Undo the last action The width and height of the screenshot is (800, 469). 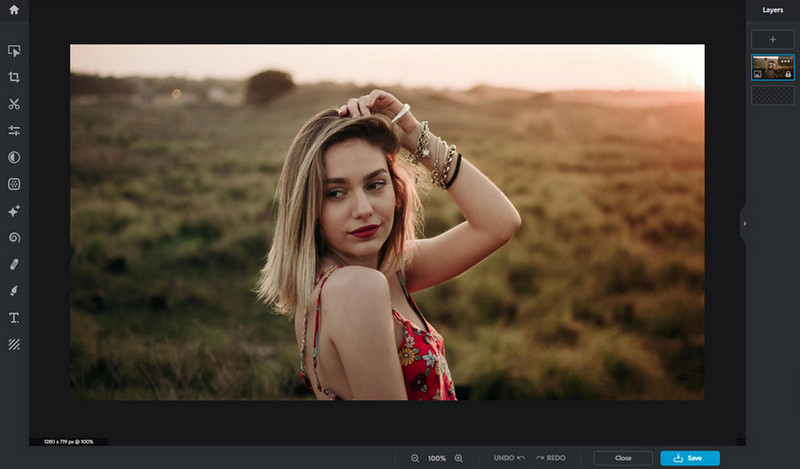pyautogui.click(x=509, y=458)
